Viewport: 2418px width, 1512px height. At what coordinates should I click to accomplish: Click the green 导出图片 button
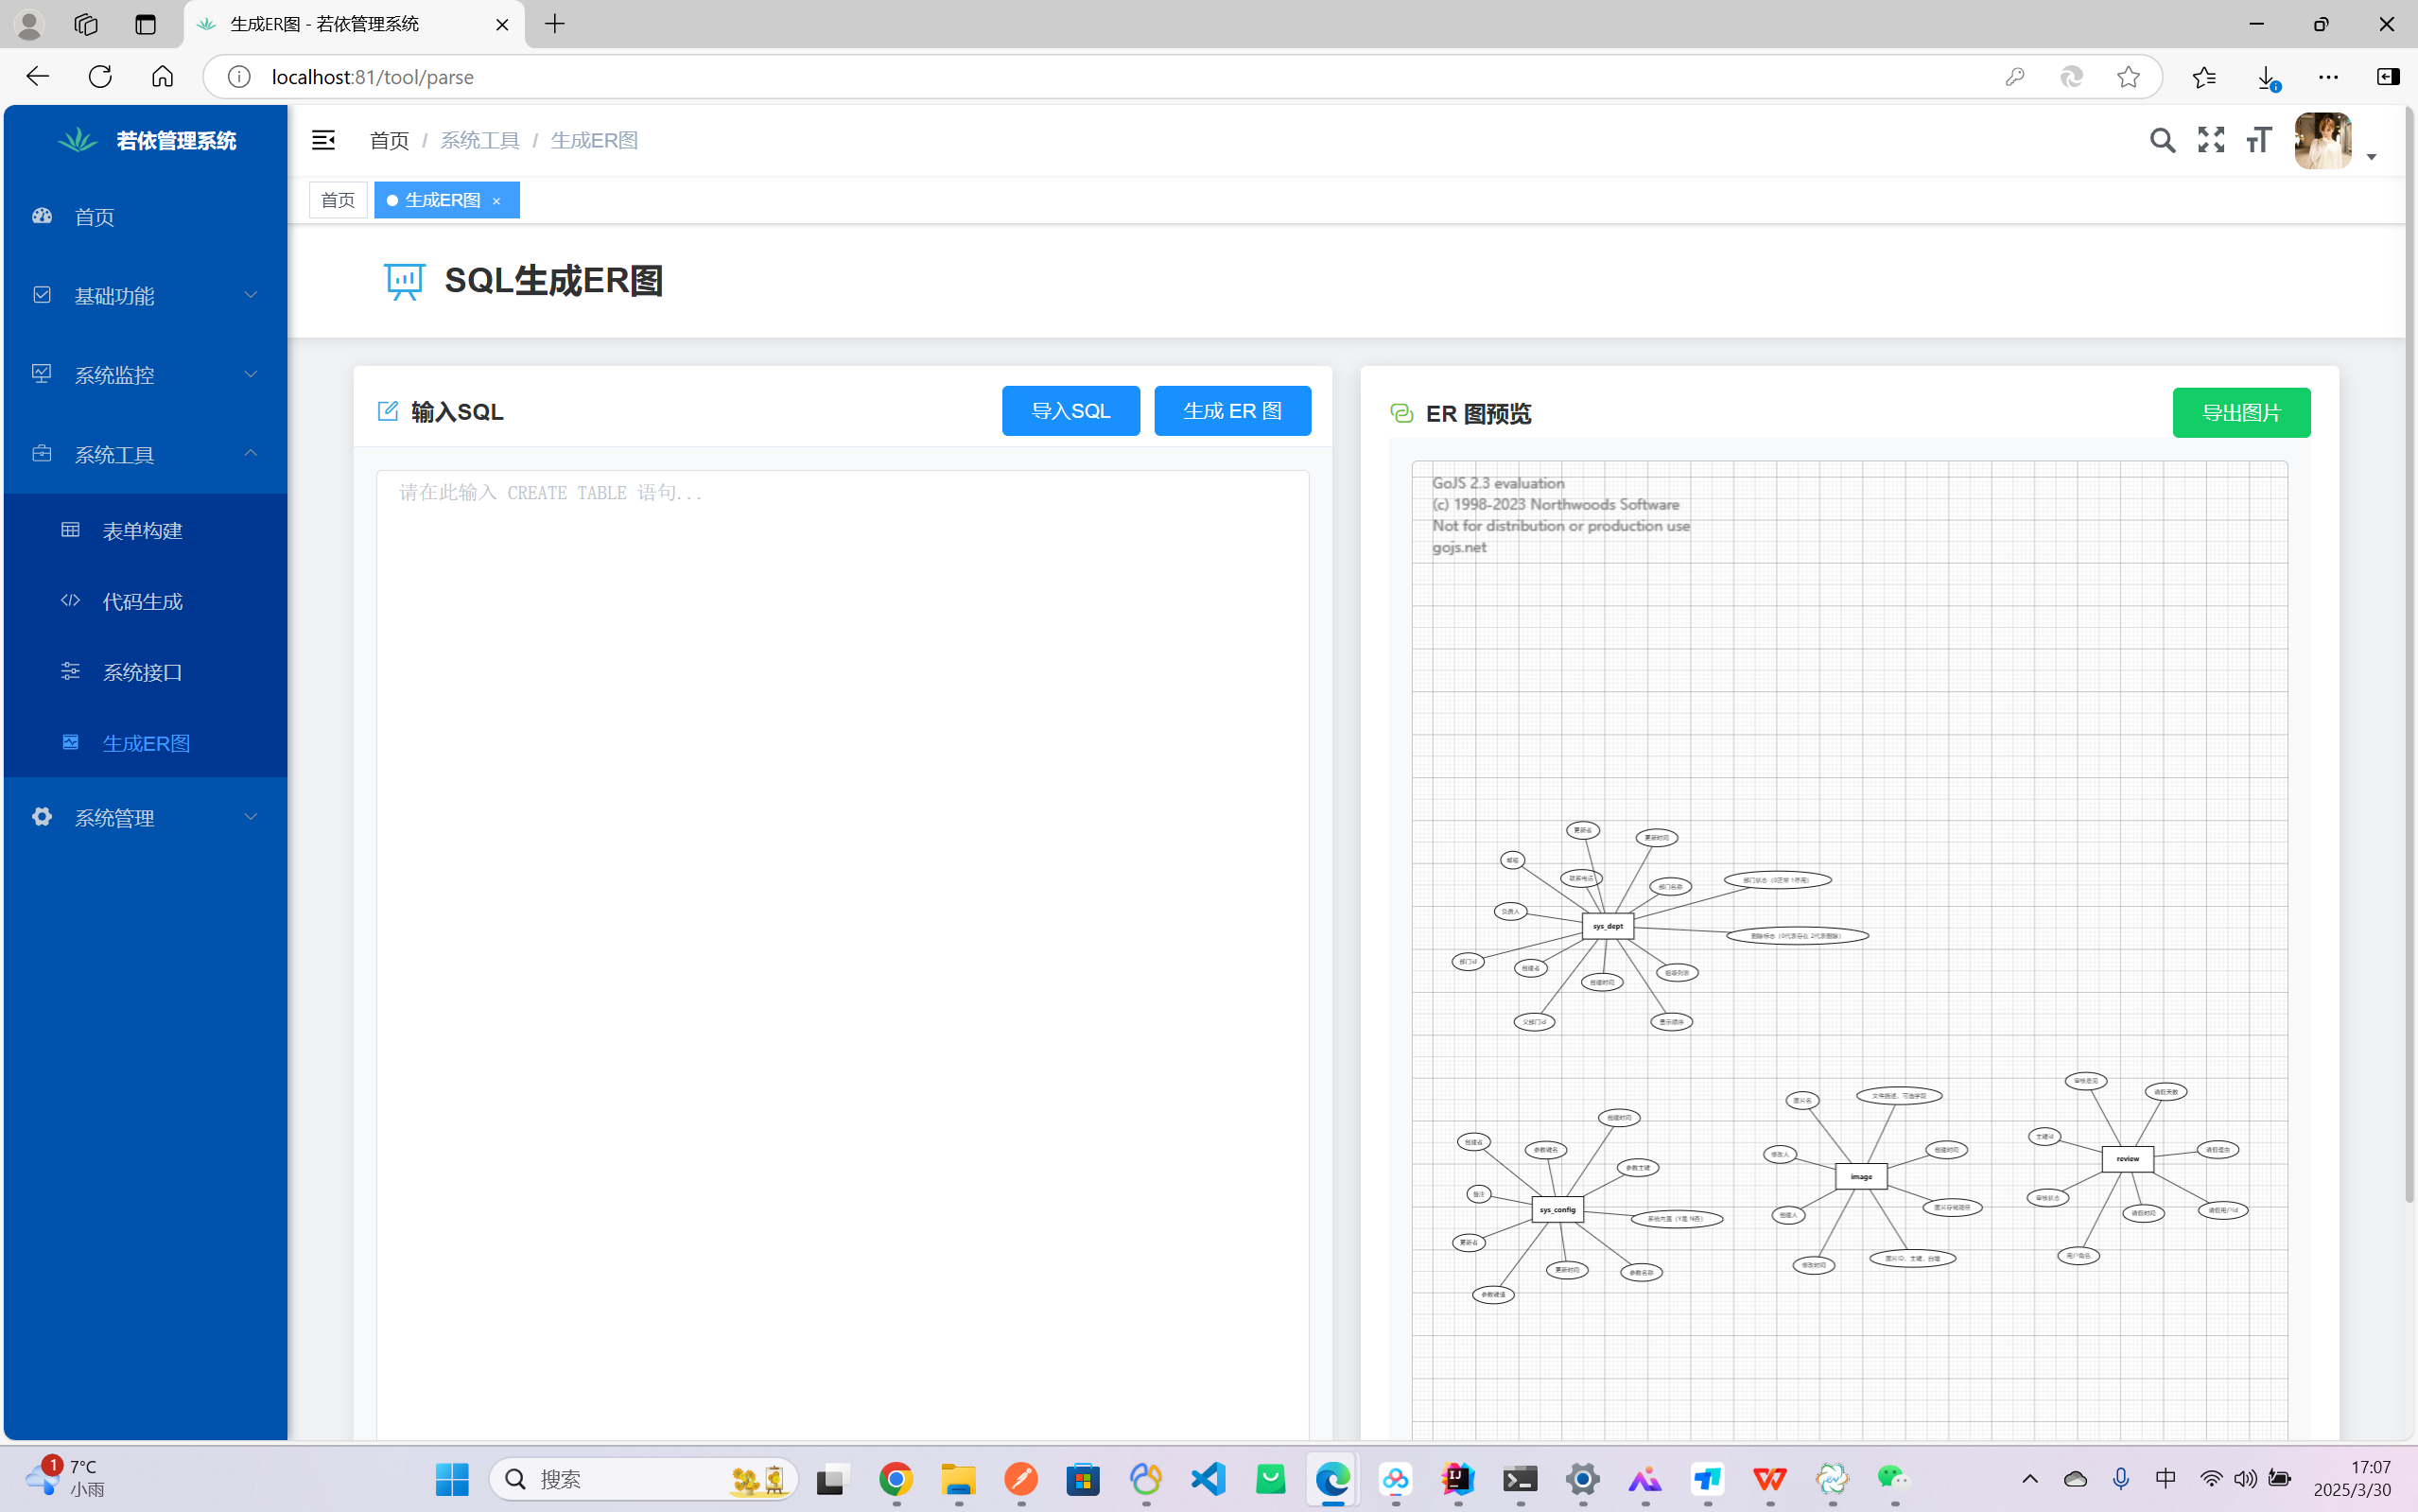coord(2241,413)
